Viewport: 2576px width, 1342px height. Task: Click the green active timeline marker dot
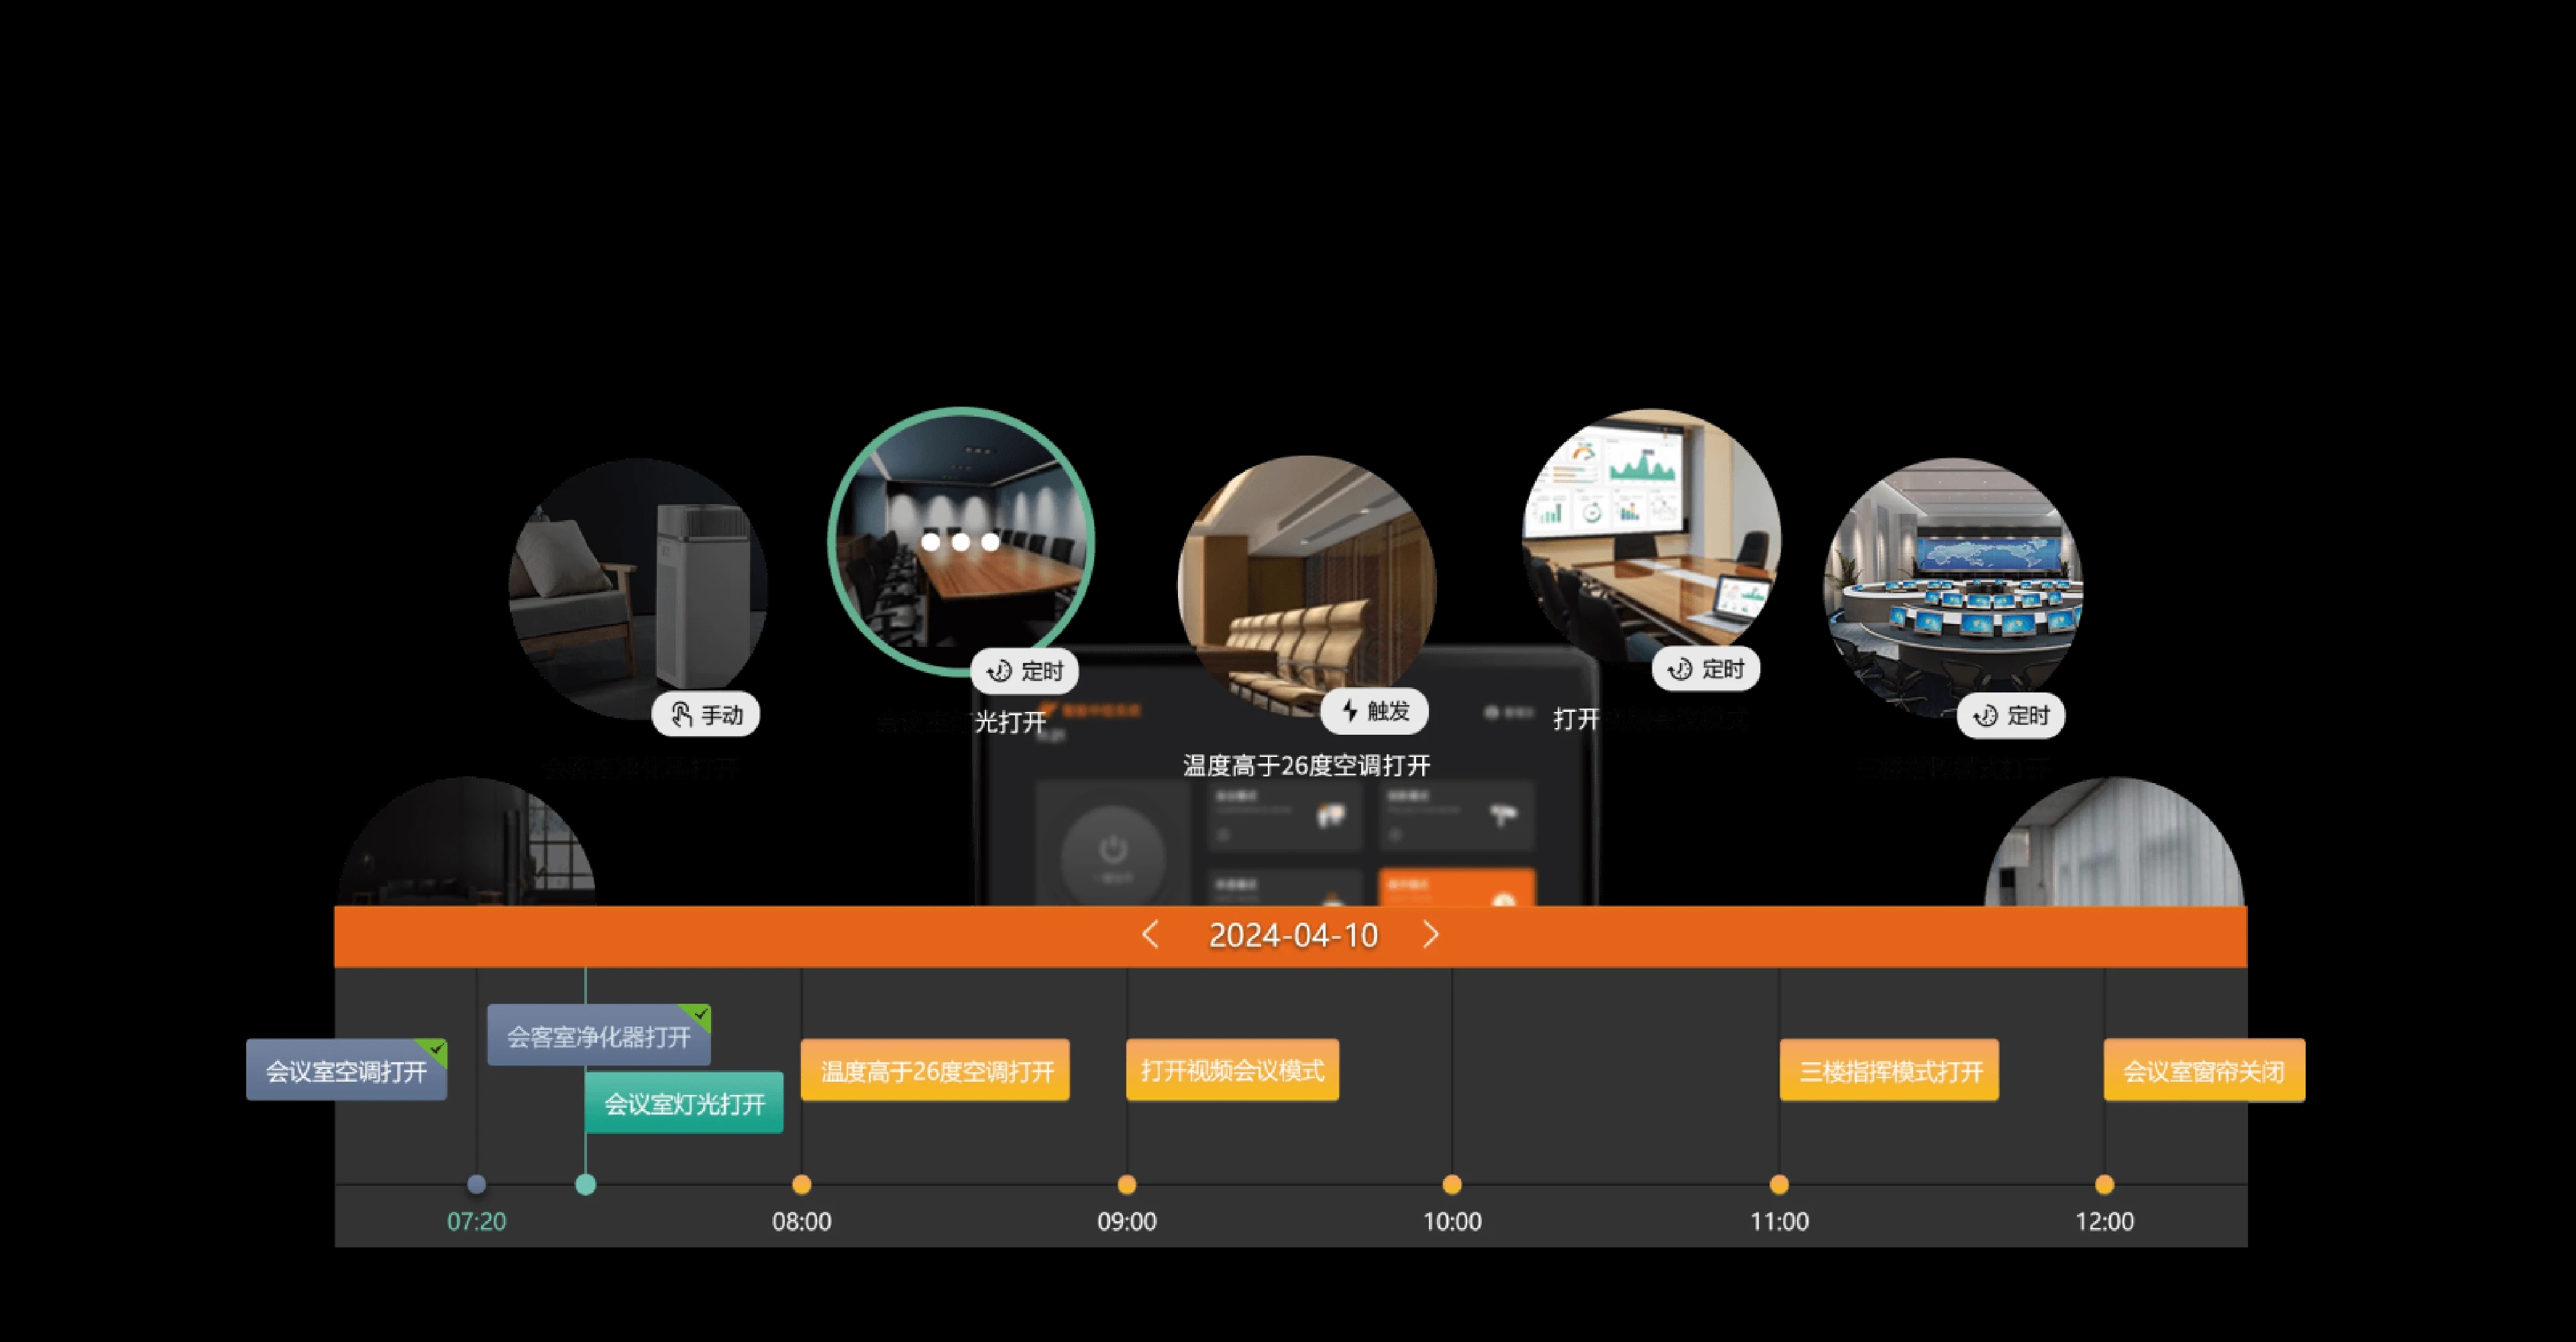click(x=586, y=1185)
